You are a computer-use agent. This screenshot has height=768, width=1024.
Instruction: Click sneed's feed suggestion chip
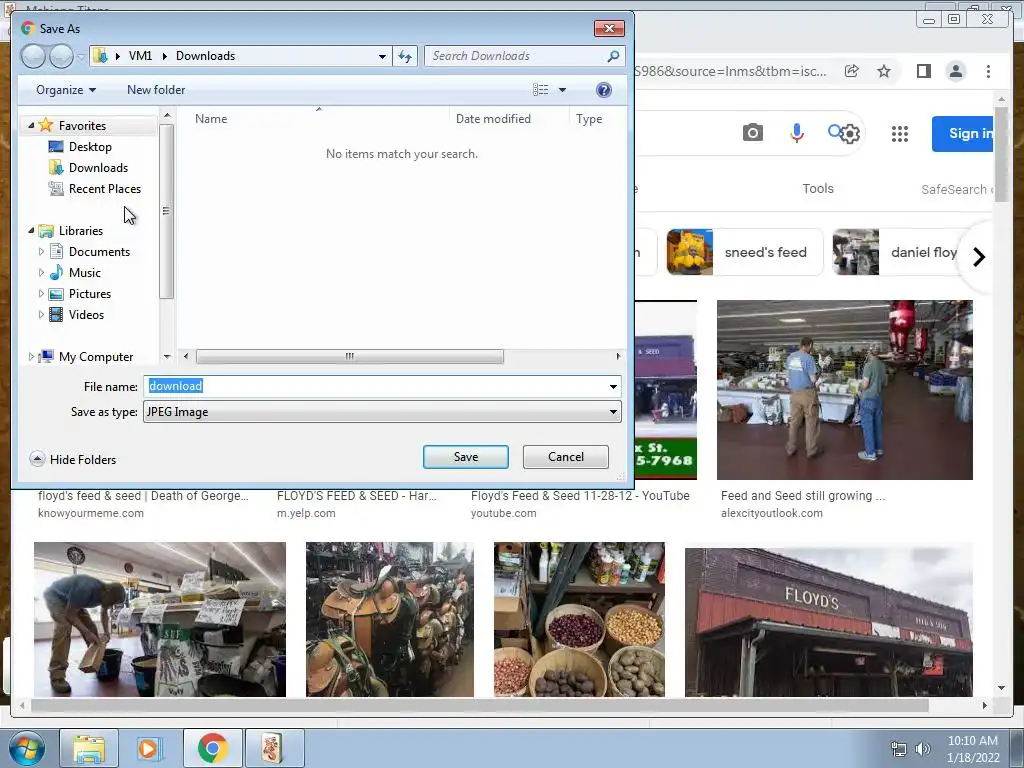pyautogui.click(x=745, y=252)
